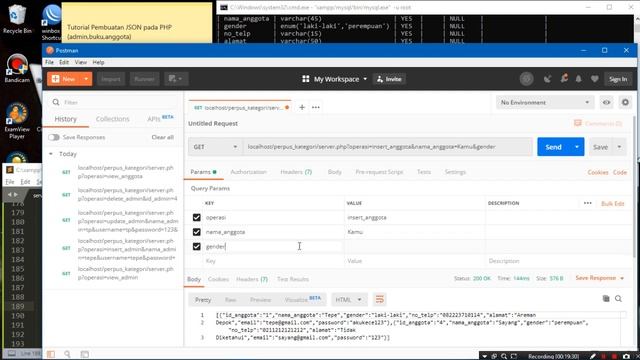Click the gender parameter Value field
Image resolution: width=640 pixels, height=360 pixels.
[x=414, y=247]
